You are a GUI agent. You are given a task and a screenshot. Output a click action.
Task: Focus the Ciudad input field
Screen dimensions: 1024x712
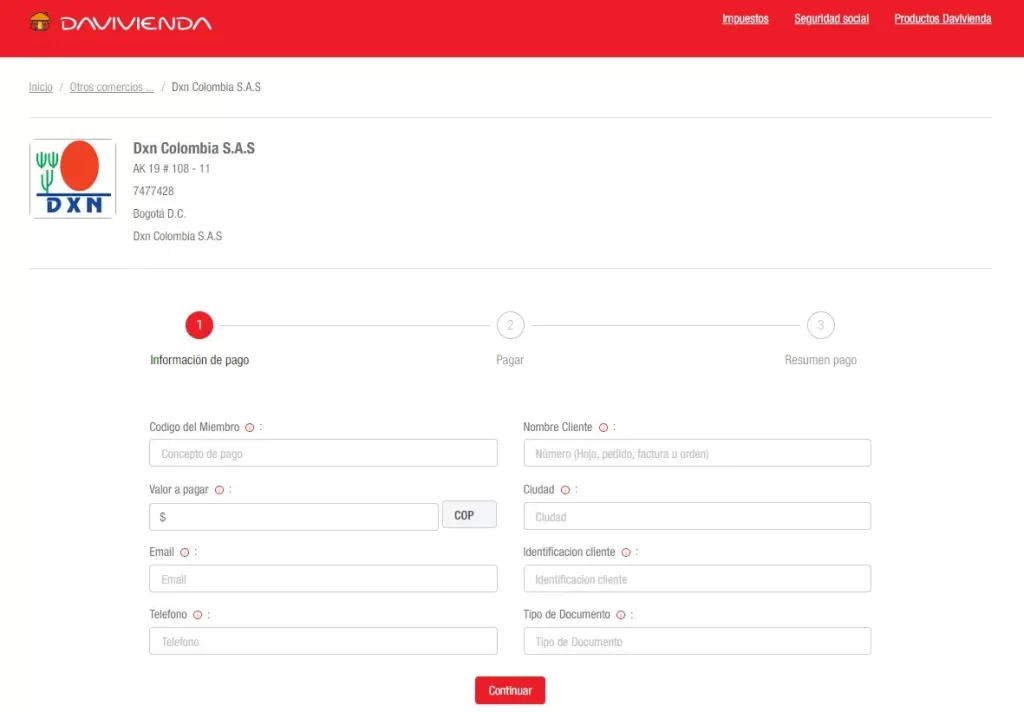tap(697, 516)
